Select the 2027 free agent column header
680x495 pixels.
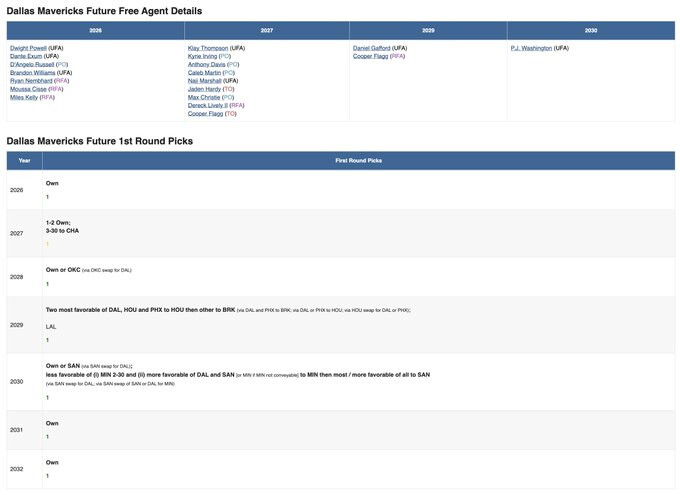[267, 30]
